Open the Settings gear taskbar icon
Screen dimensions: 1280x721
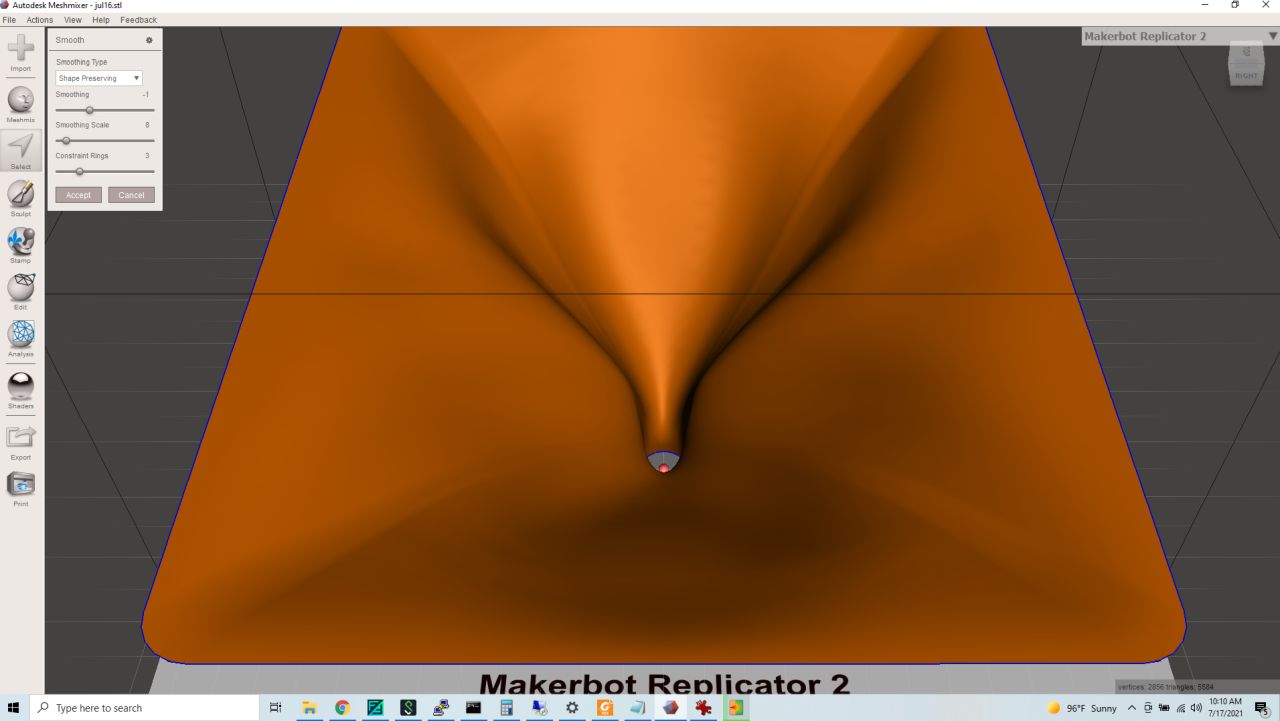click(572, 707)
